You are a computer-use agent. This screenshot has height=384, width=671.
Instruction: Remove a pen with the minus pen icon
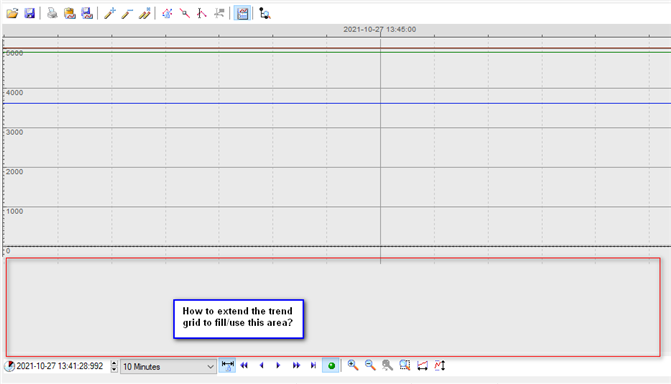pos(127,13)
